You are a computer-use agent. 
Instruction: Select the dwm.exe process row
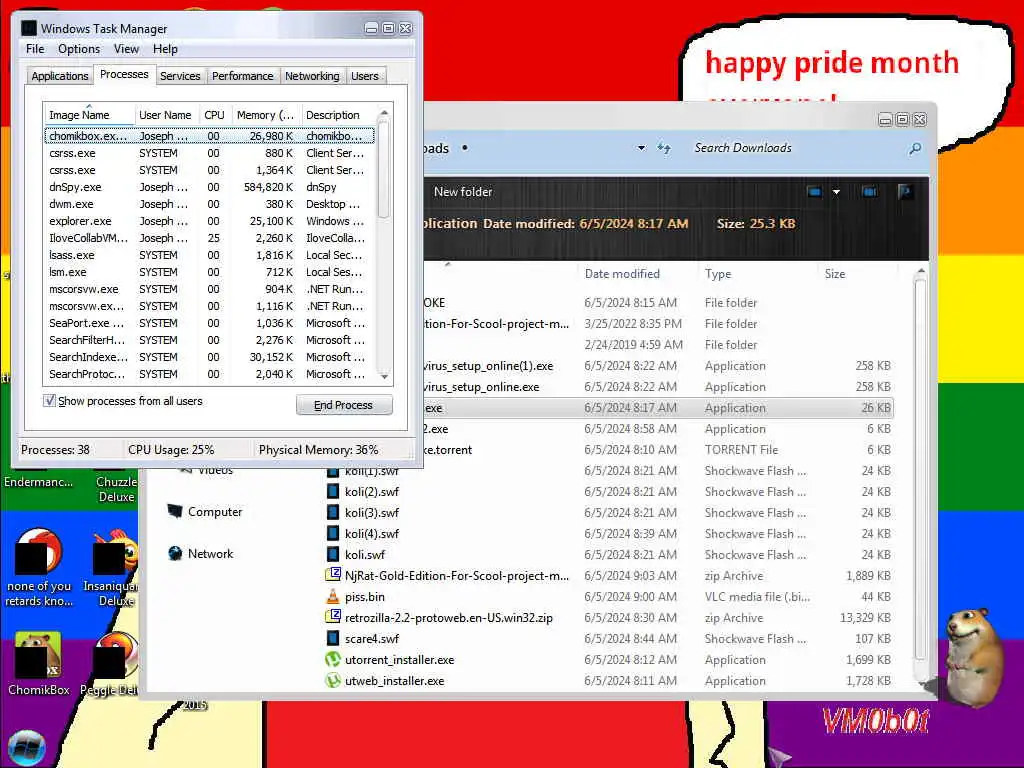point(209,204)
